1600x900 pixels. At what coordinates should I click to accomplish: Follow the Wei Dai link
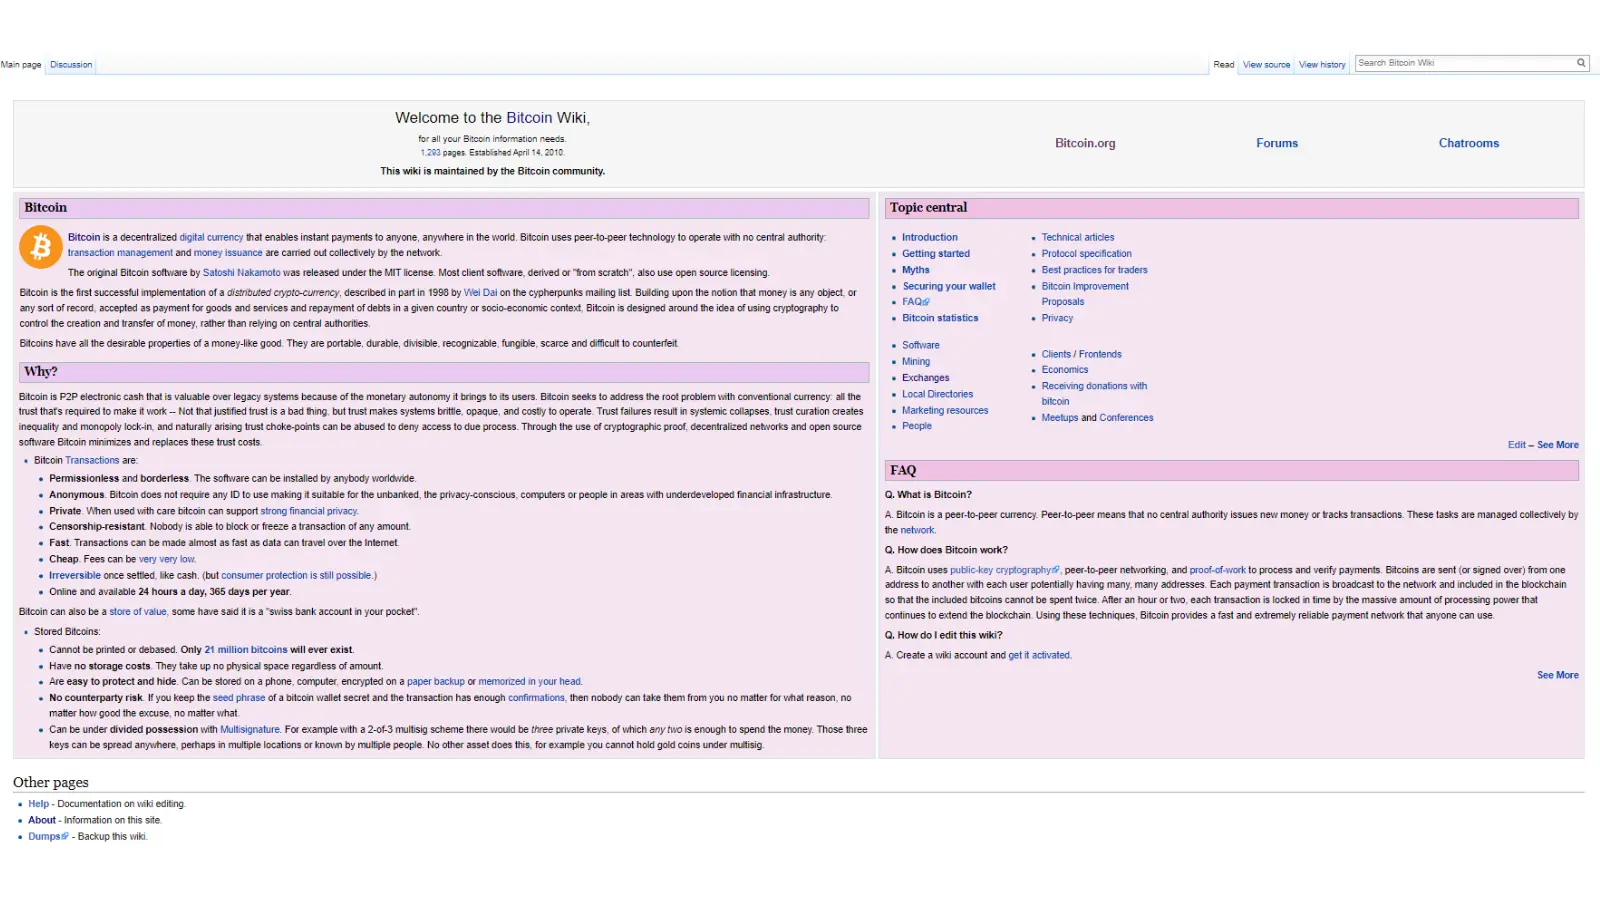[x=480, y=293]
